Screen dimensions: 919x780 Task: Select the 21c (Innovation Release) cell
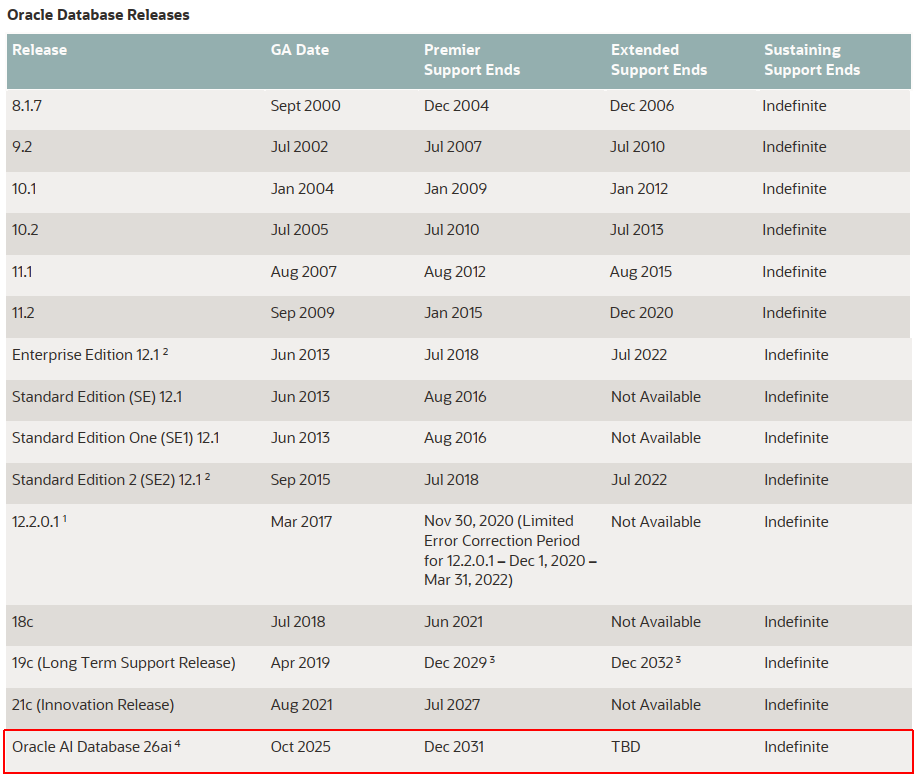[x=93, y=705]
